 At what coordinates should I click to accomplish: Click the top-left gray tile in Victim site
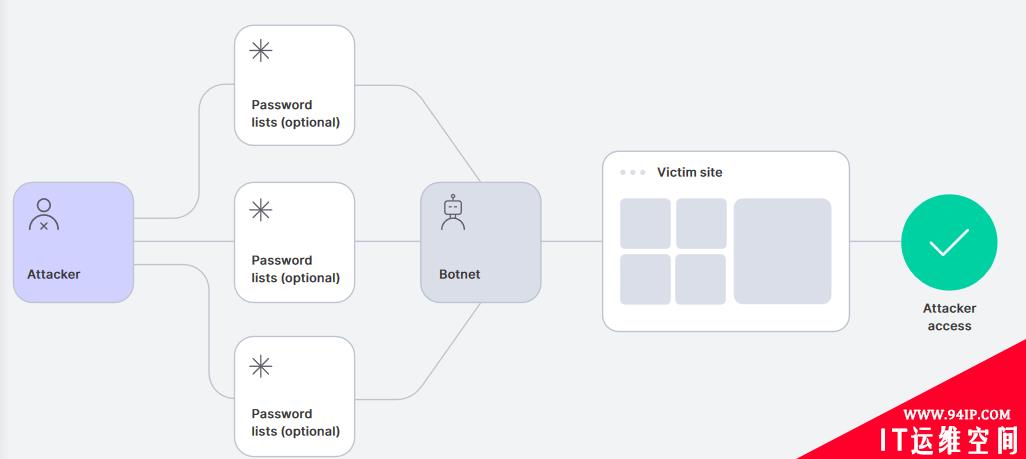click(x=645, y=224)
